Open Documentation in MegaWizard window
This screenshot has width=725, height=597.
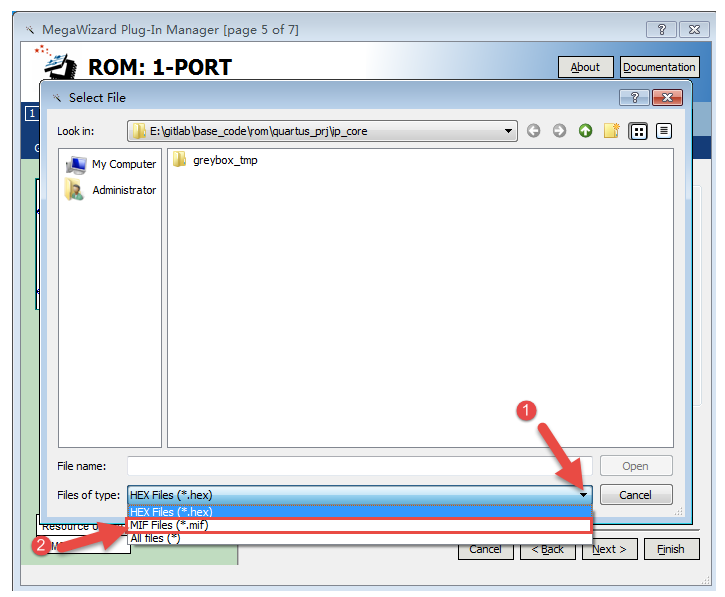[x=659, y=68]
